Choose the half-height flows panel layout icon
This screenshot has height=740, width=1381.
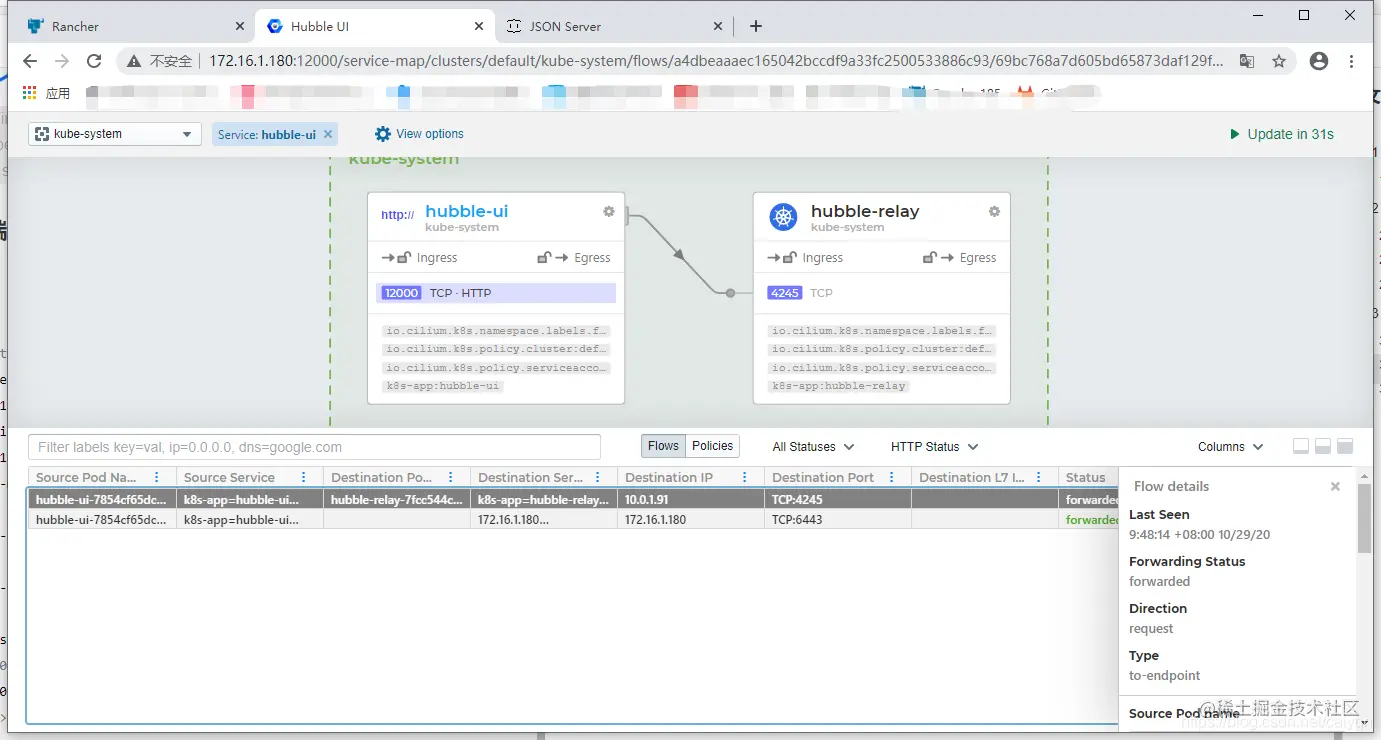[1323, 446]
